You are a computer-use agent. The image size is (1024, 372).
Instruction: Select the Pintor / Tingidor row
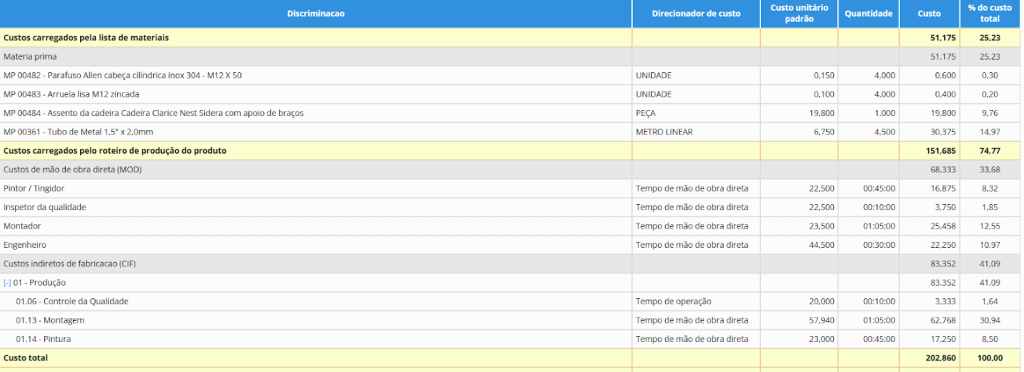click(510, 189)
